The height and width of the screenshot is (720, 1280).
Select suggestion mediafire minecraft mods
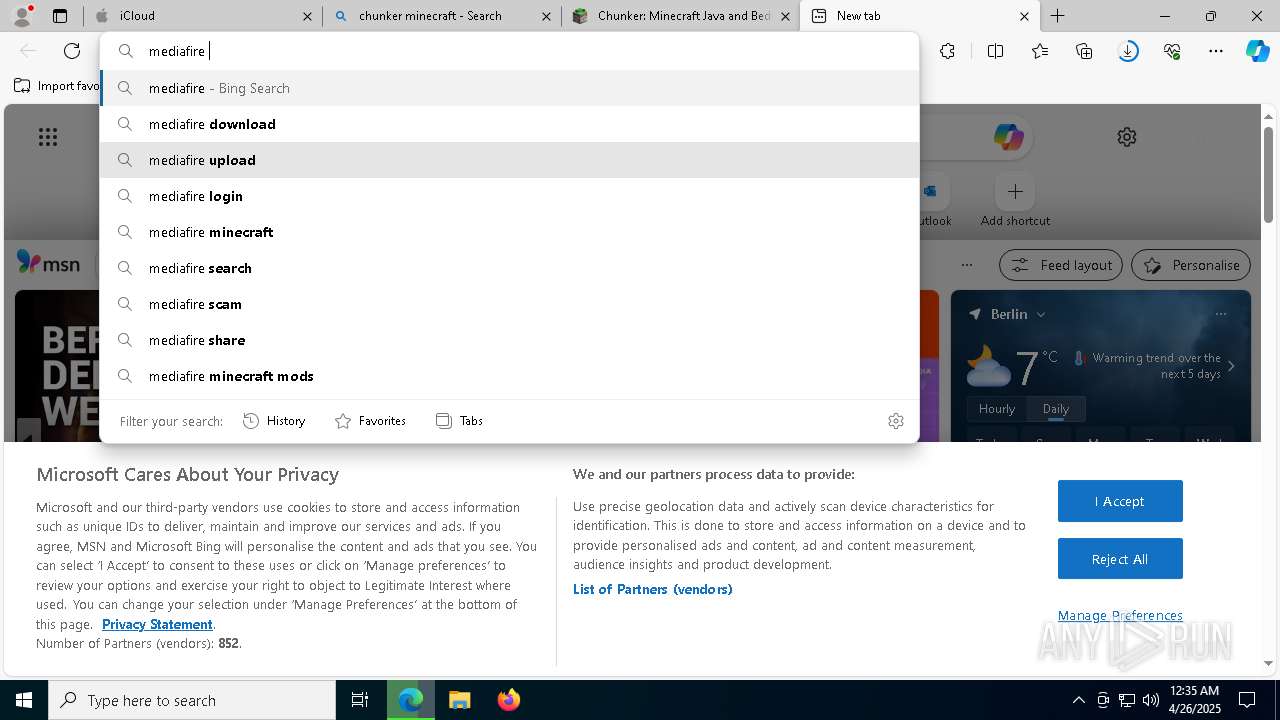pos(509,376)
